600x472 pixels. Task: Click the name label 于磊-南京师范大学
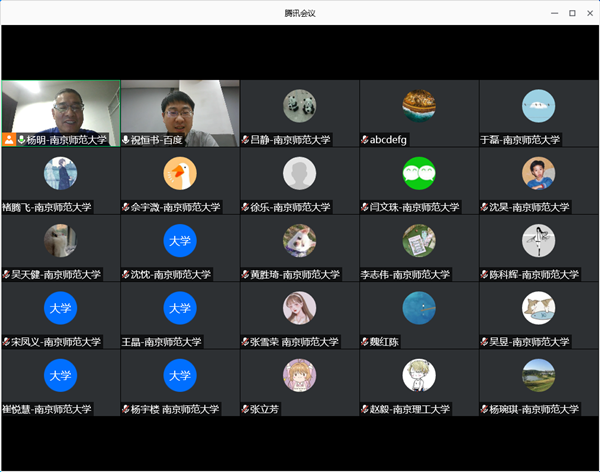(520, 140)
